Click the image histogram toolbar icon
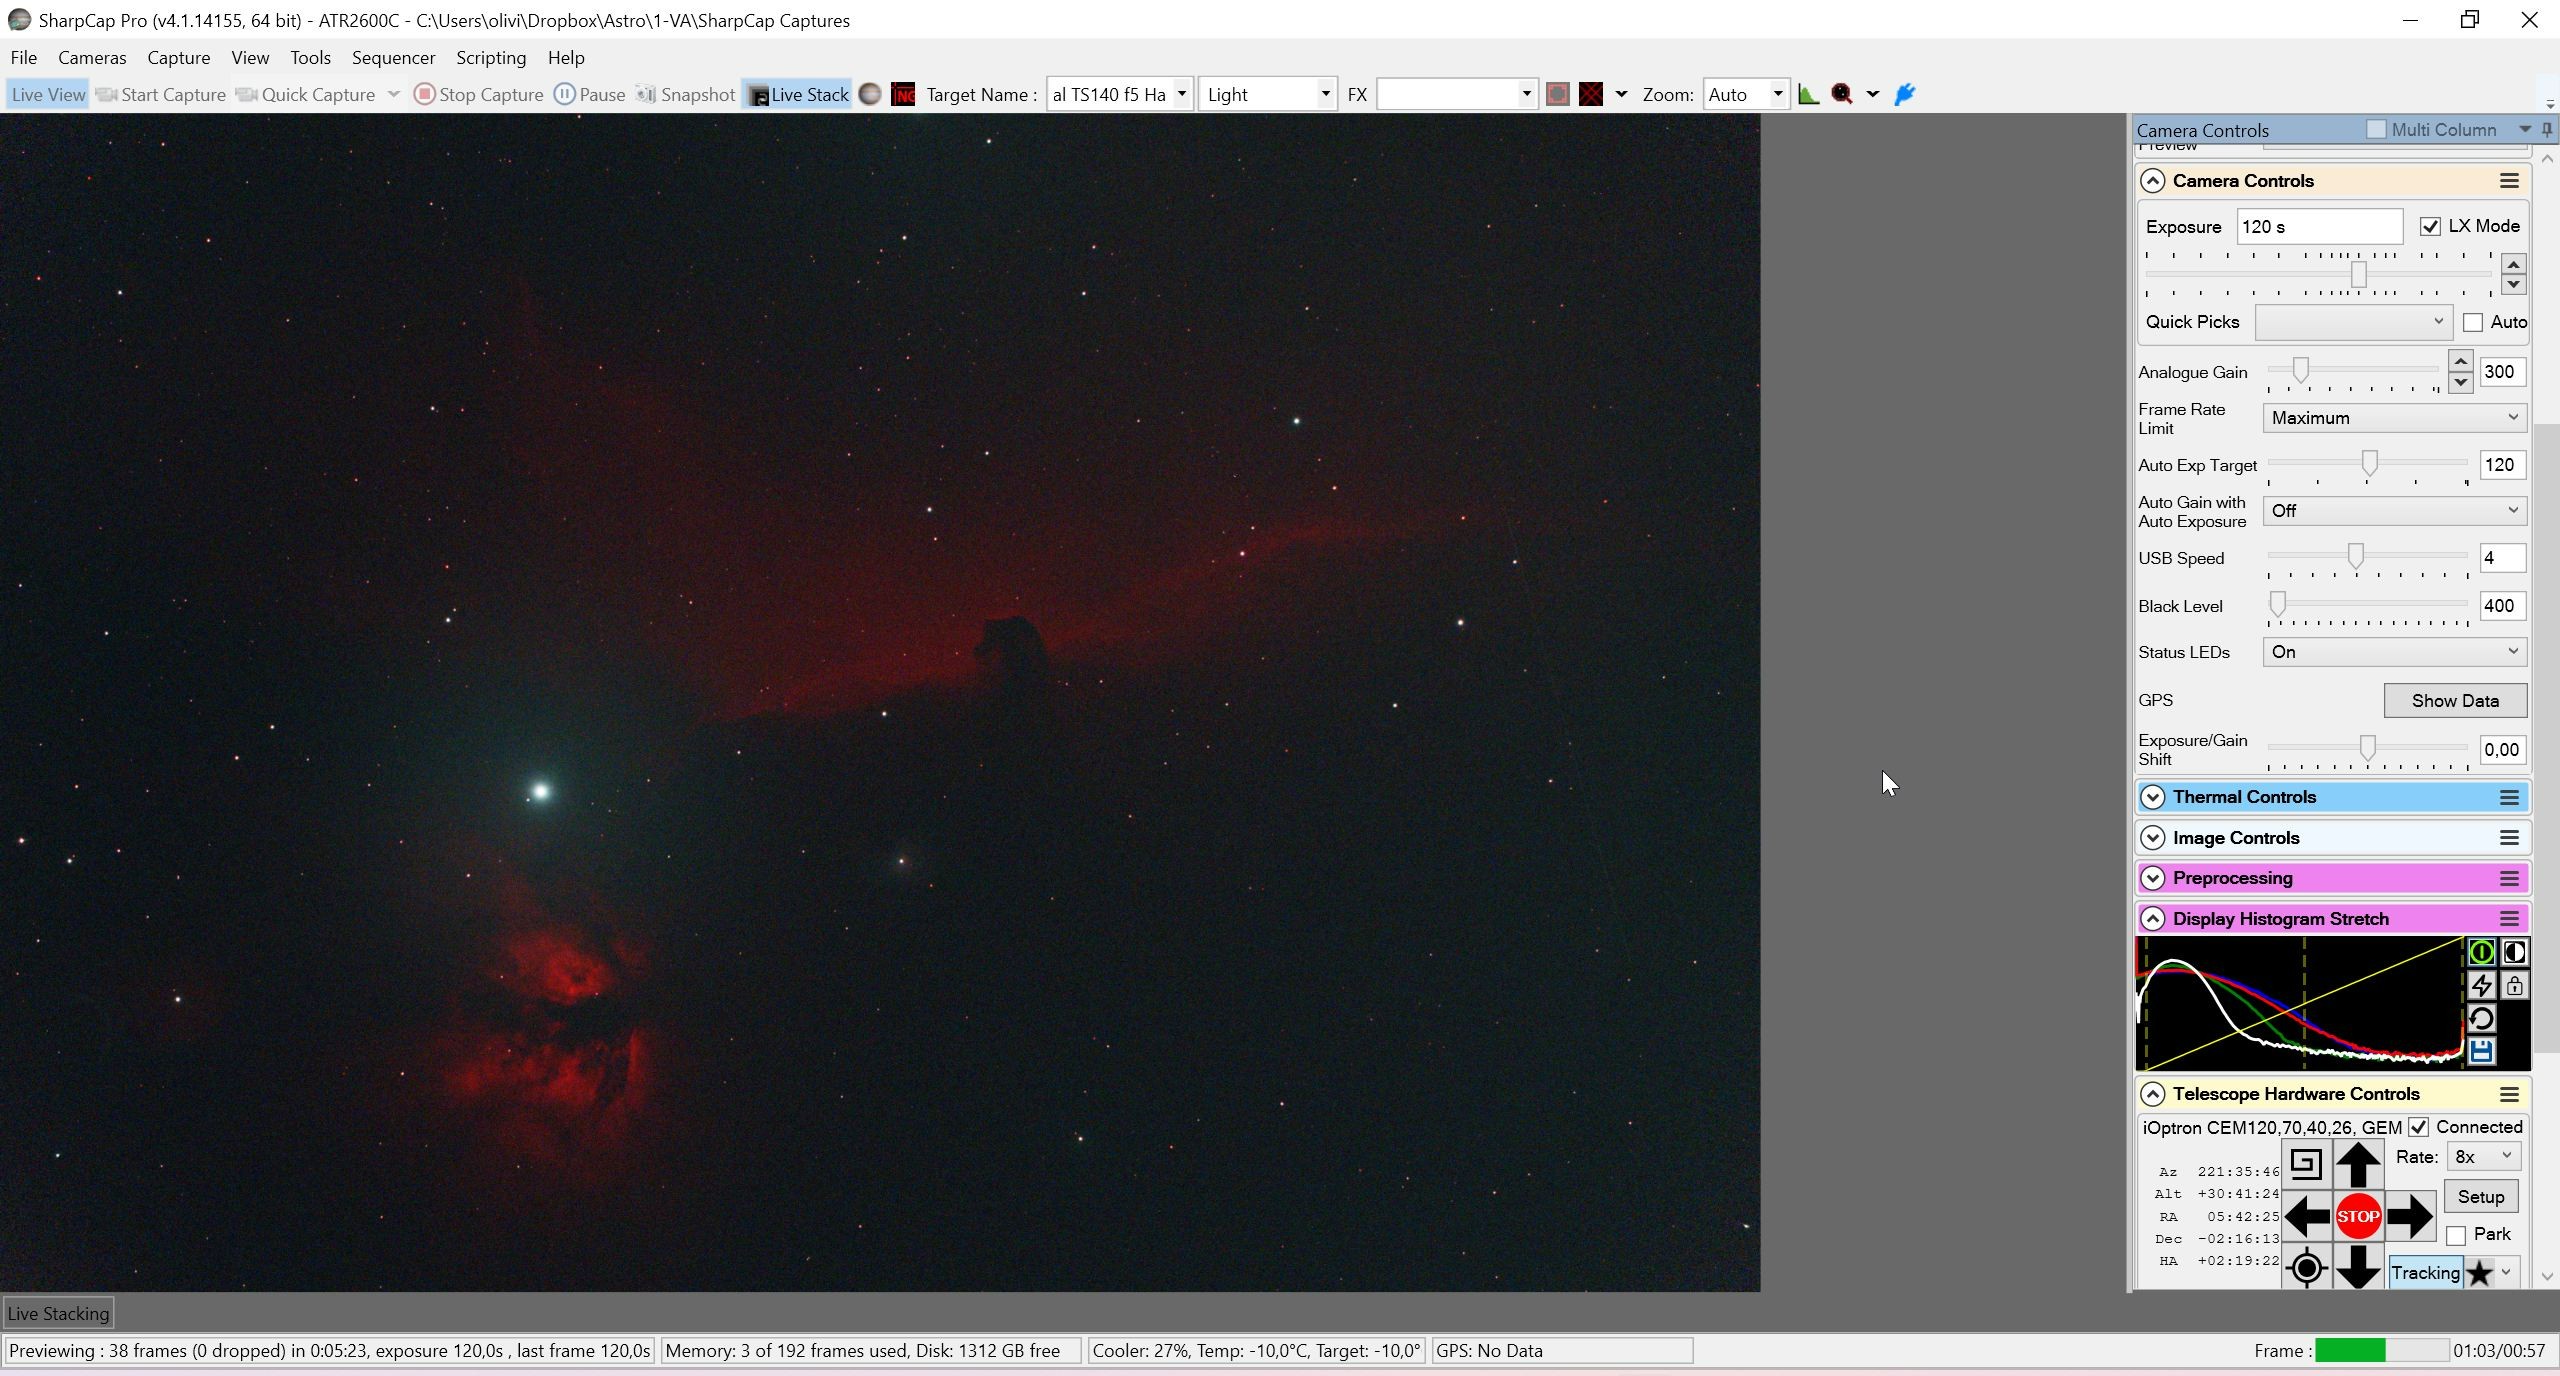Viewport: 2560px width, 1376px height. pyautogui.click(x=1808, y=94)
